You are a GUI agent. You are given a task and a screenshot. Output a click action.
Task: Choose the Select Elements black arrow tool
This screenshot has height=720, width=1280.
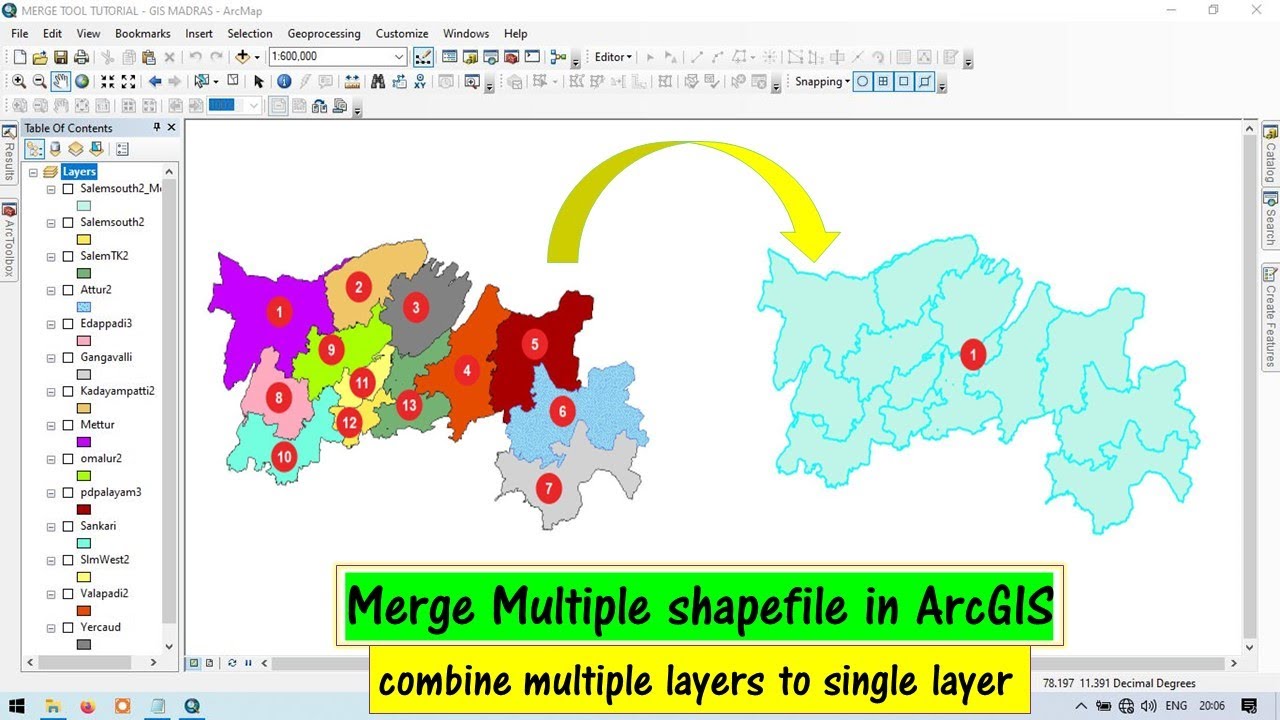[x=258, y=81]
